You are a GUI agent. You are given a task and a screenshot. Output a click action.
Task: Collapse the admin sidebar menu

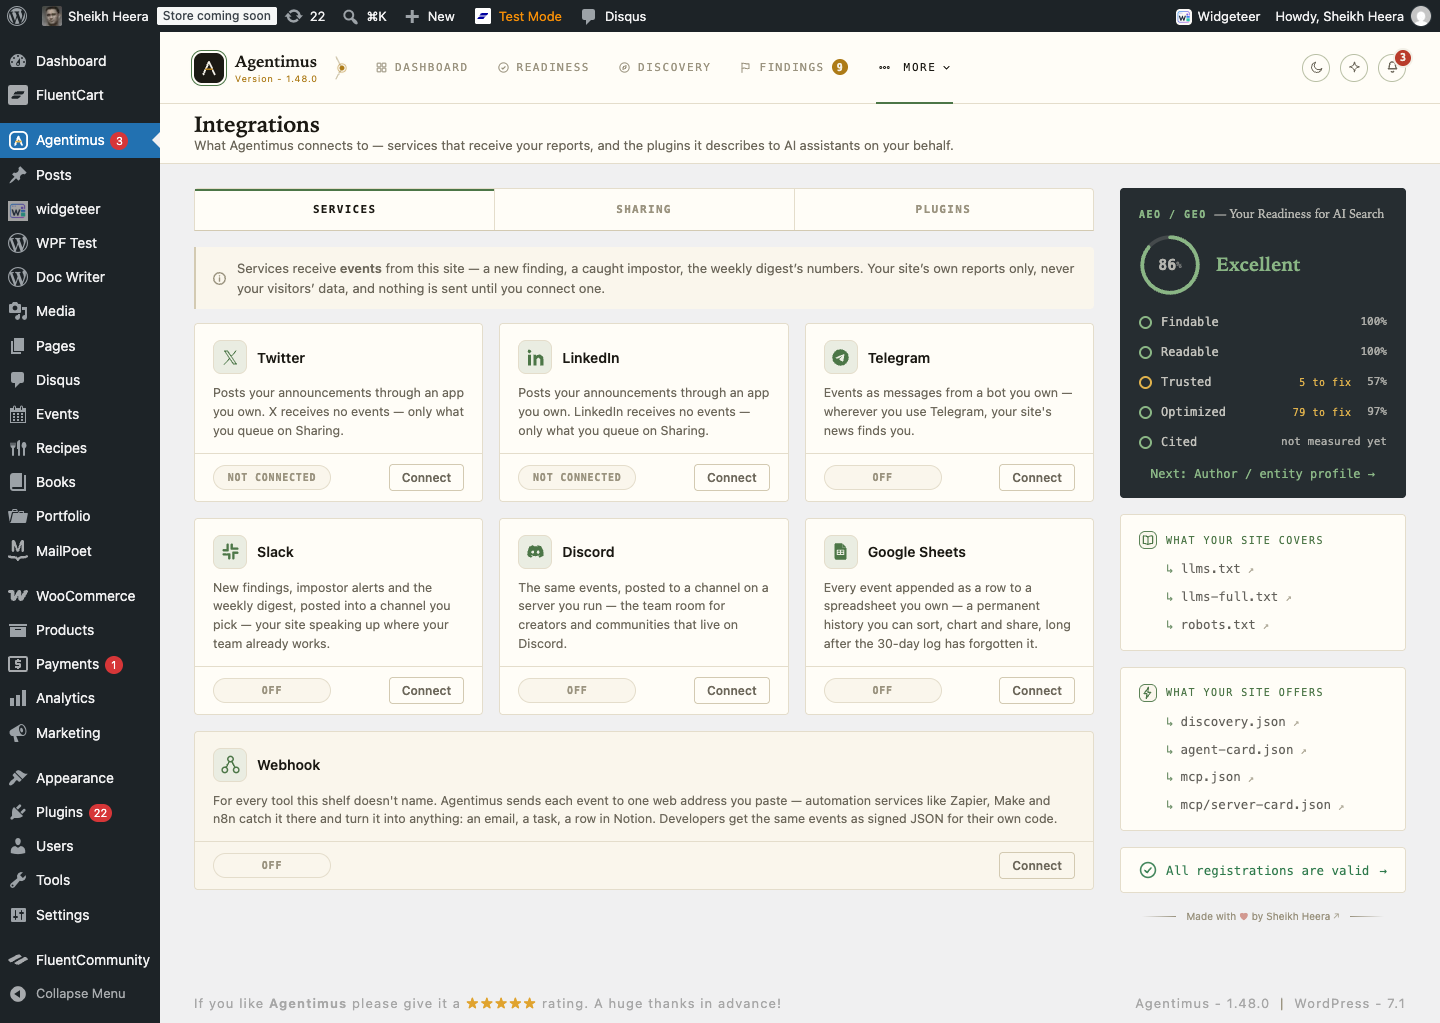click(x=80, y=994)
